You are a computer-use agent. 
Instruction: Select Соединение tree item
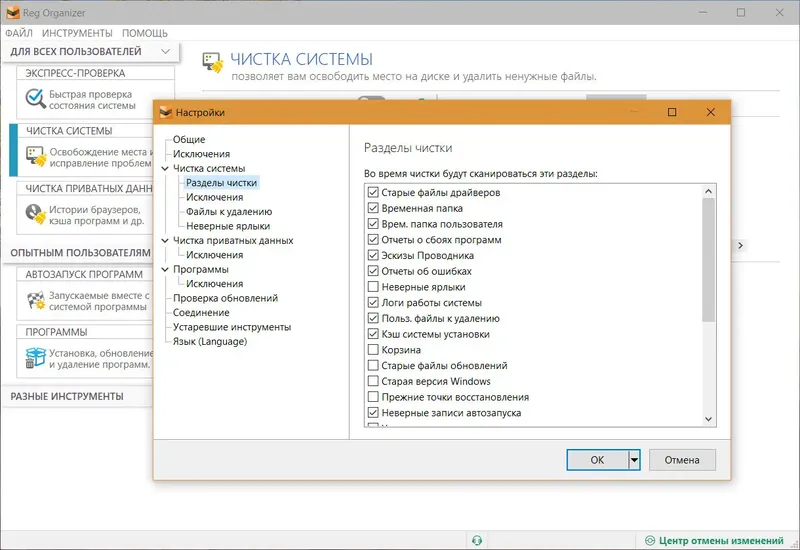201,312
